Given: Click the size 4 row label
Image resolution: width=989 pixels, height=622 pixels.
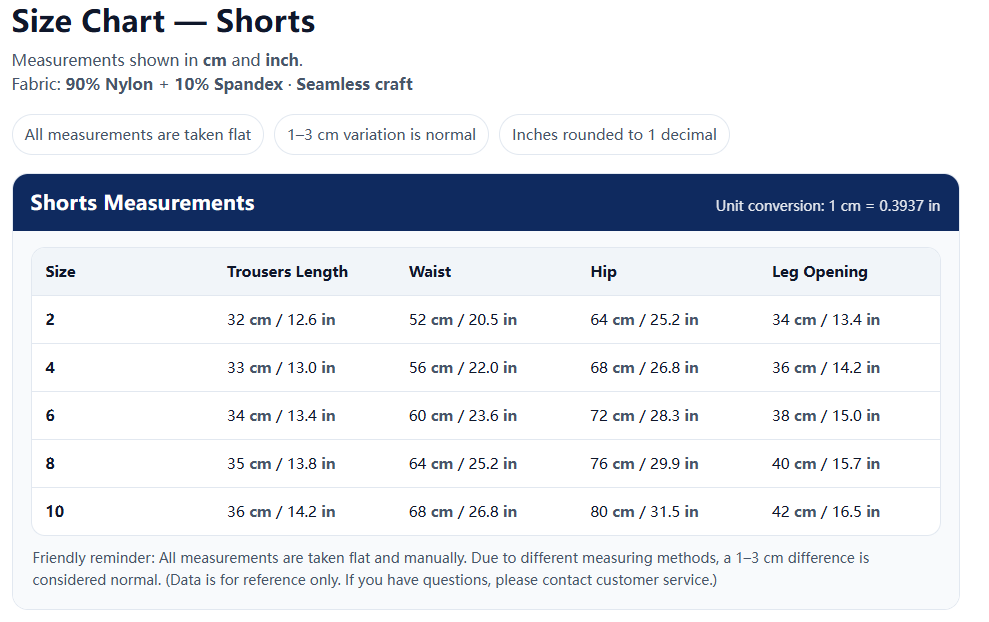Looking at the screenshot, I should click(50, 368).
